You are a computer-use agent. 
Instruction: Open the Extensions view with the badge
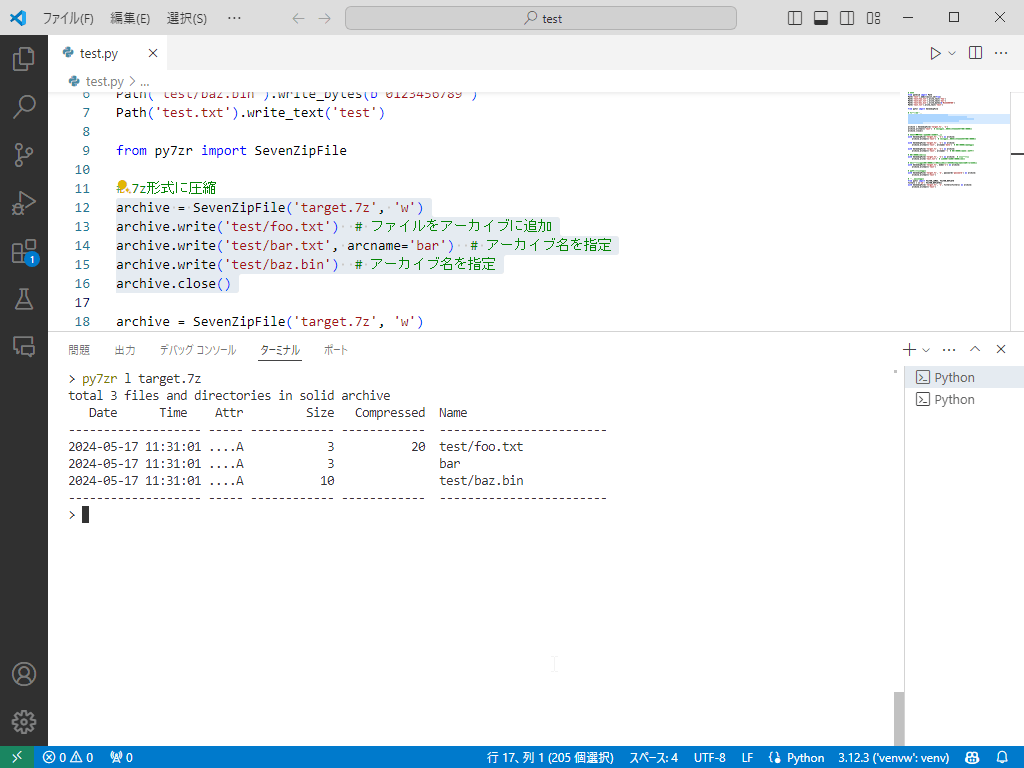pos(24,251)
